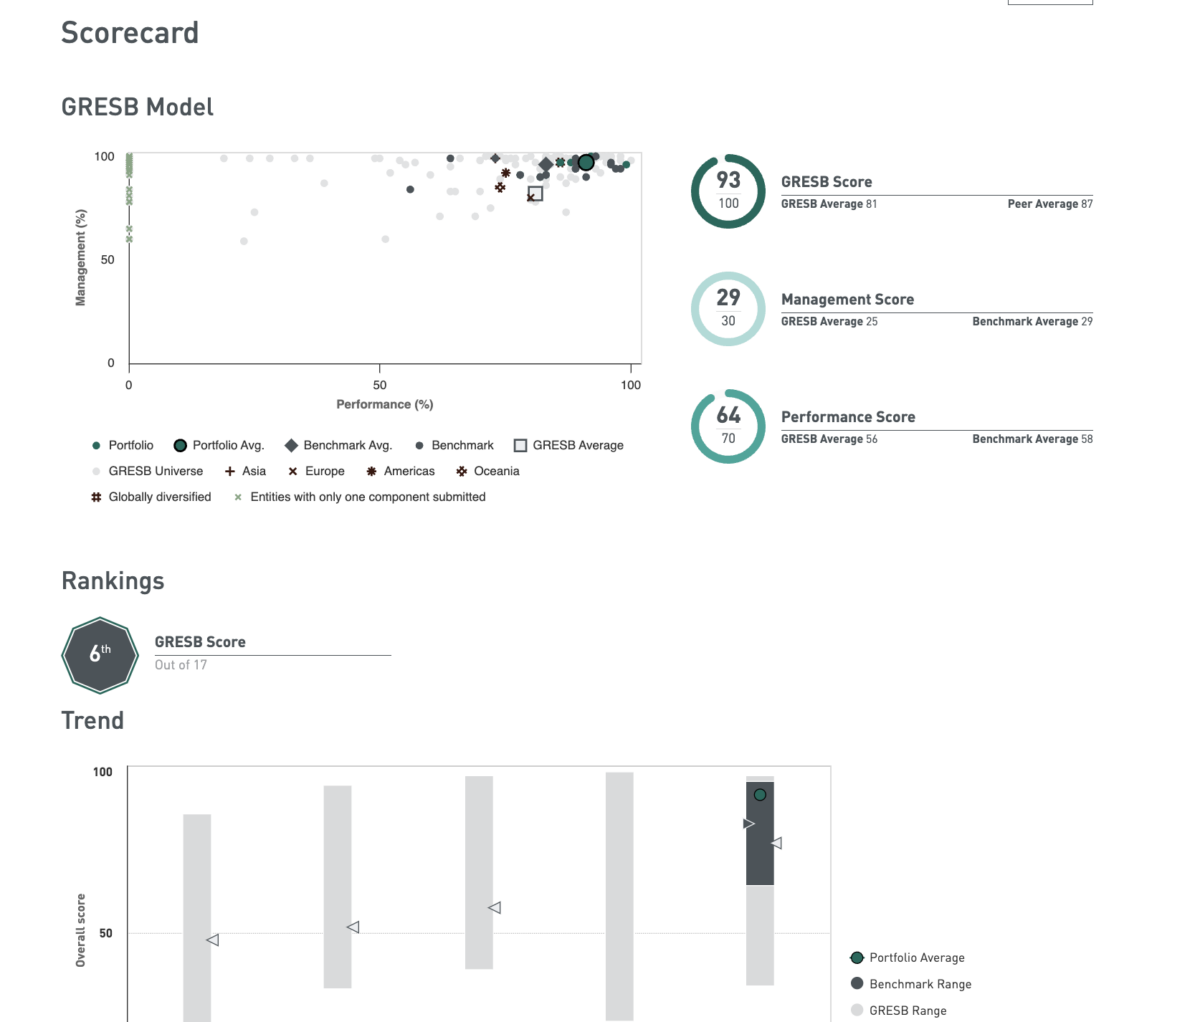Click the Portfolio Average dot in Trend chart
The height and width of the screenshot is (1022, 1200).
pyautogui.click(x=760, y=795)
